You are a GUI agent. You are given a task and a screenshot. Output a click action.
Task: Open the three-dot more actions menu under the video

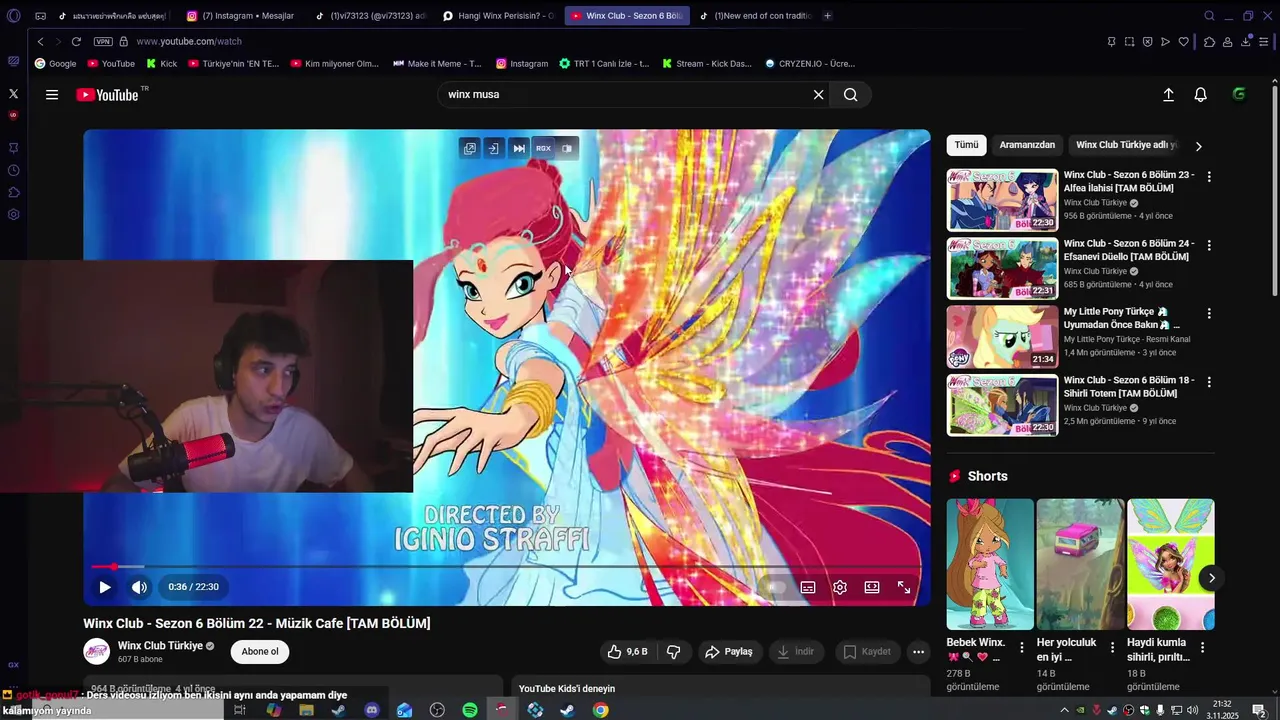pos(918,651)
